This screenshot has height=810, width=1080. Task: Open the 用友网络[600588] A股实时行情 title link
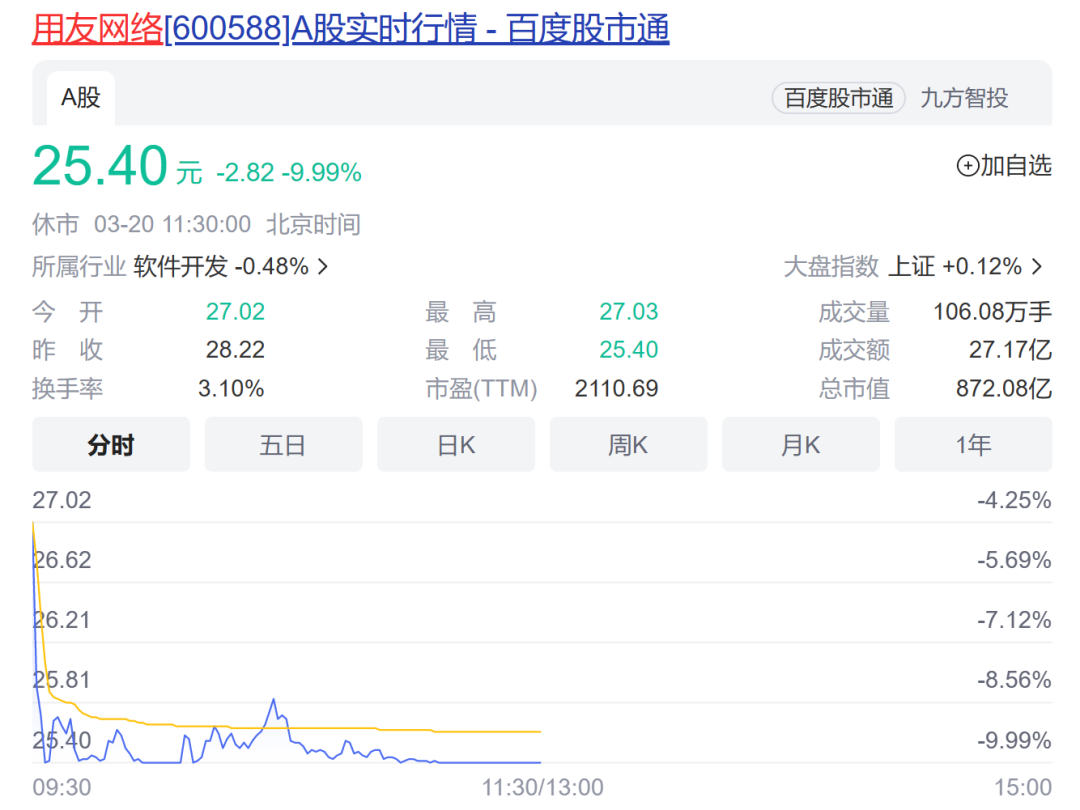[351, 29]
